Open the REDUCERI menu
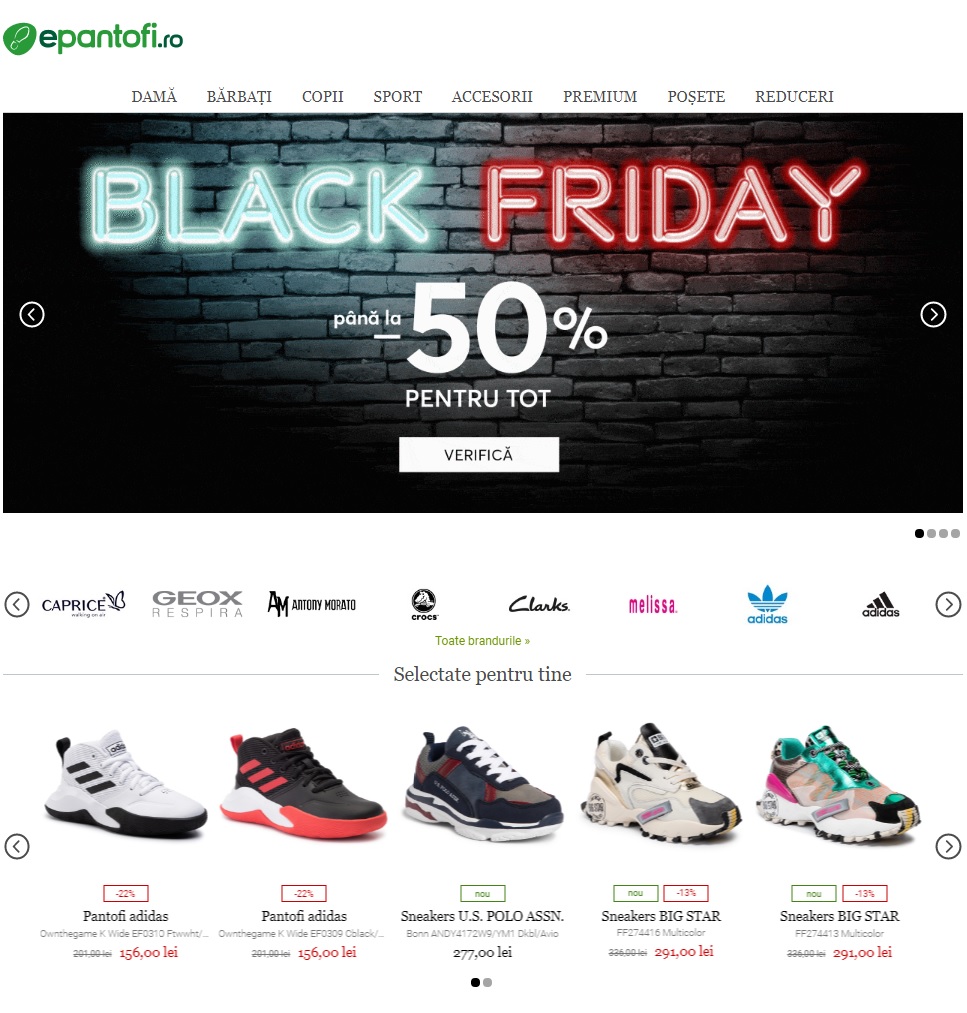Viewport: 967px width, 1013px height. (794, 97)
